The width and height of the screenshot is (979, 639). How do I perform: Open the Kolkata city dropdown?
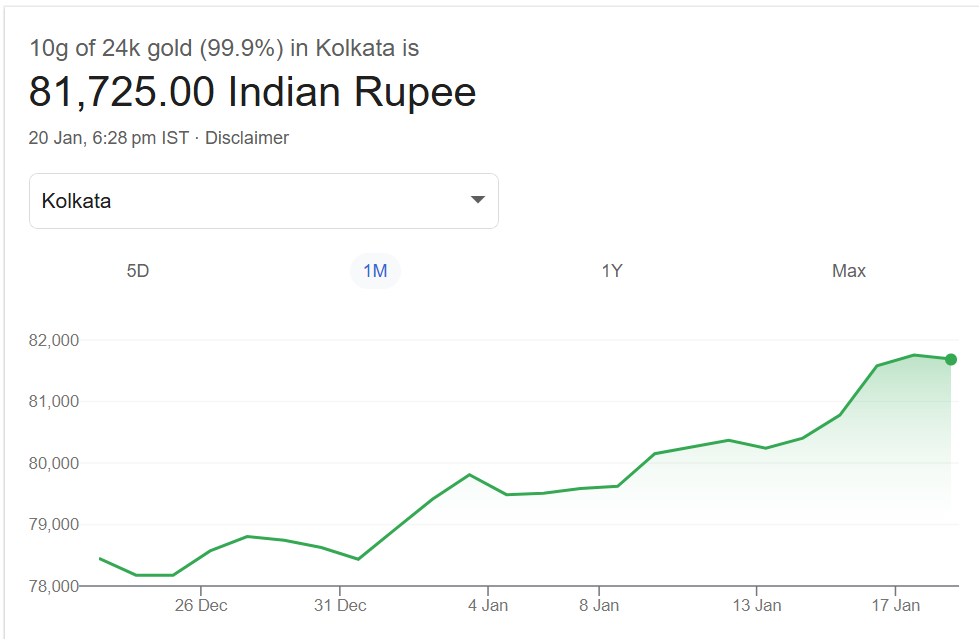point(263,201)
